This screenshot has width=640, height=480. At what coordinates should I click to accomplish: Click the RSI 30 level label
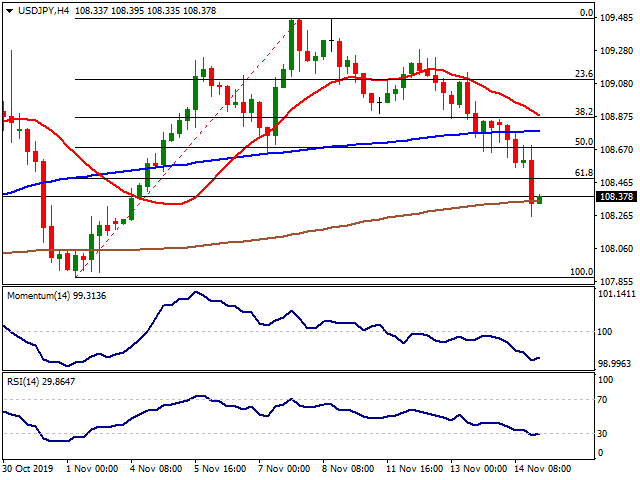coord(602,434)
